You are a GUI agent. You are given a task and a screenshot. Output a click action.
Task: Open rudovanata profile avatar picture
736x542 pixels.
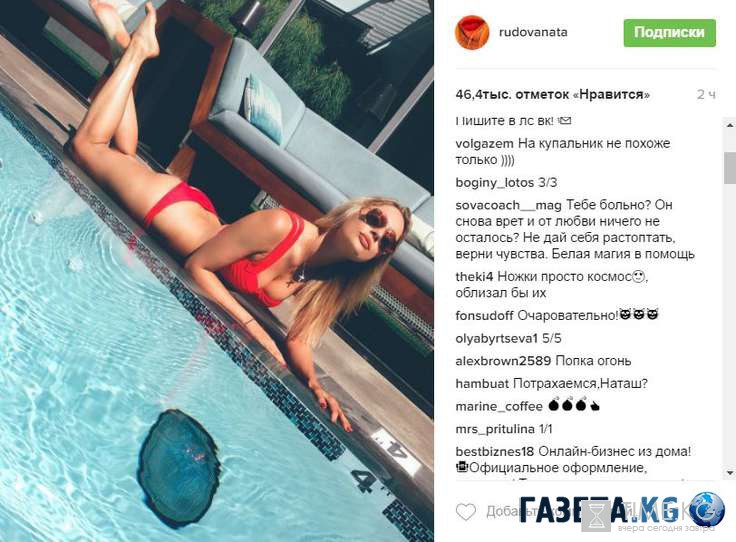[472, 32]
